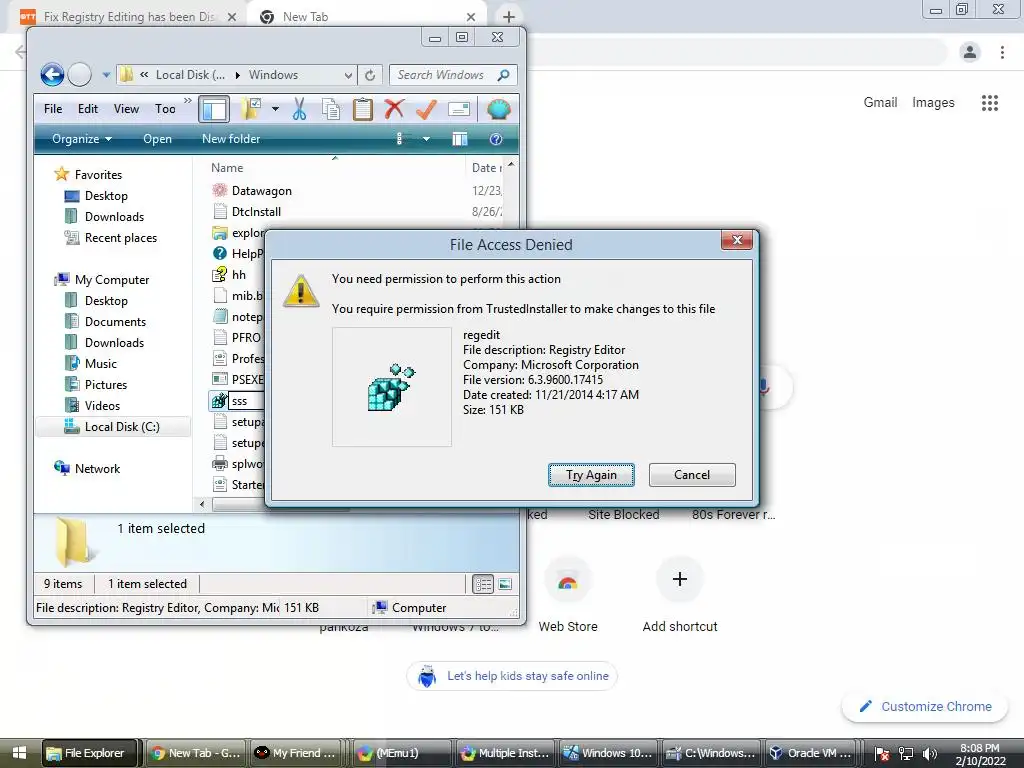
Task: Expand the view options dropdown arrow
Action: point(426,139)
